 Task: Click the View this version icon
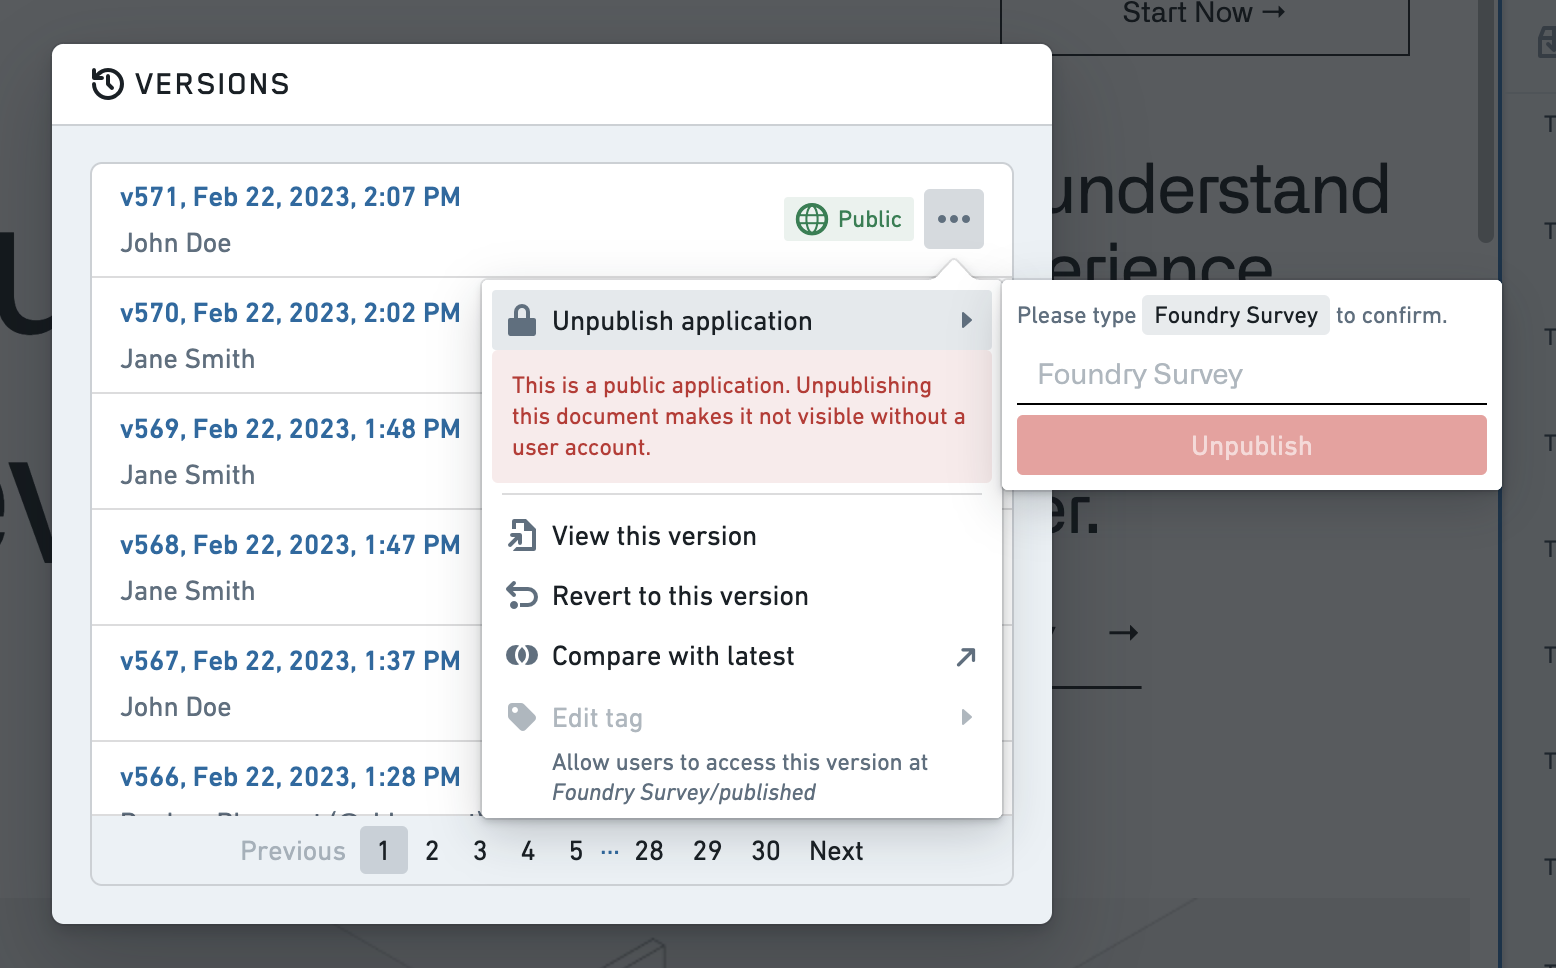click(521, 536)
